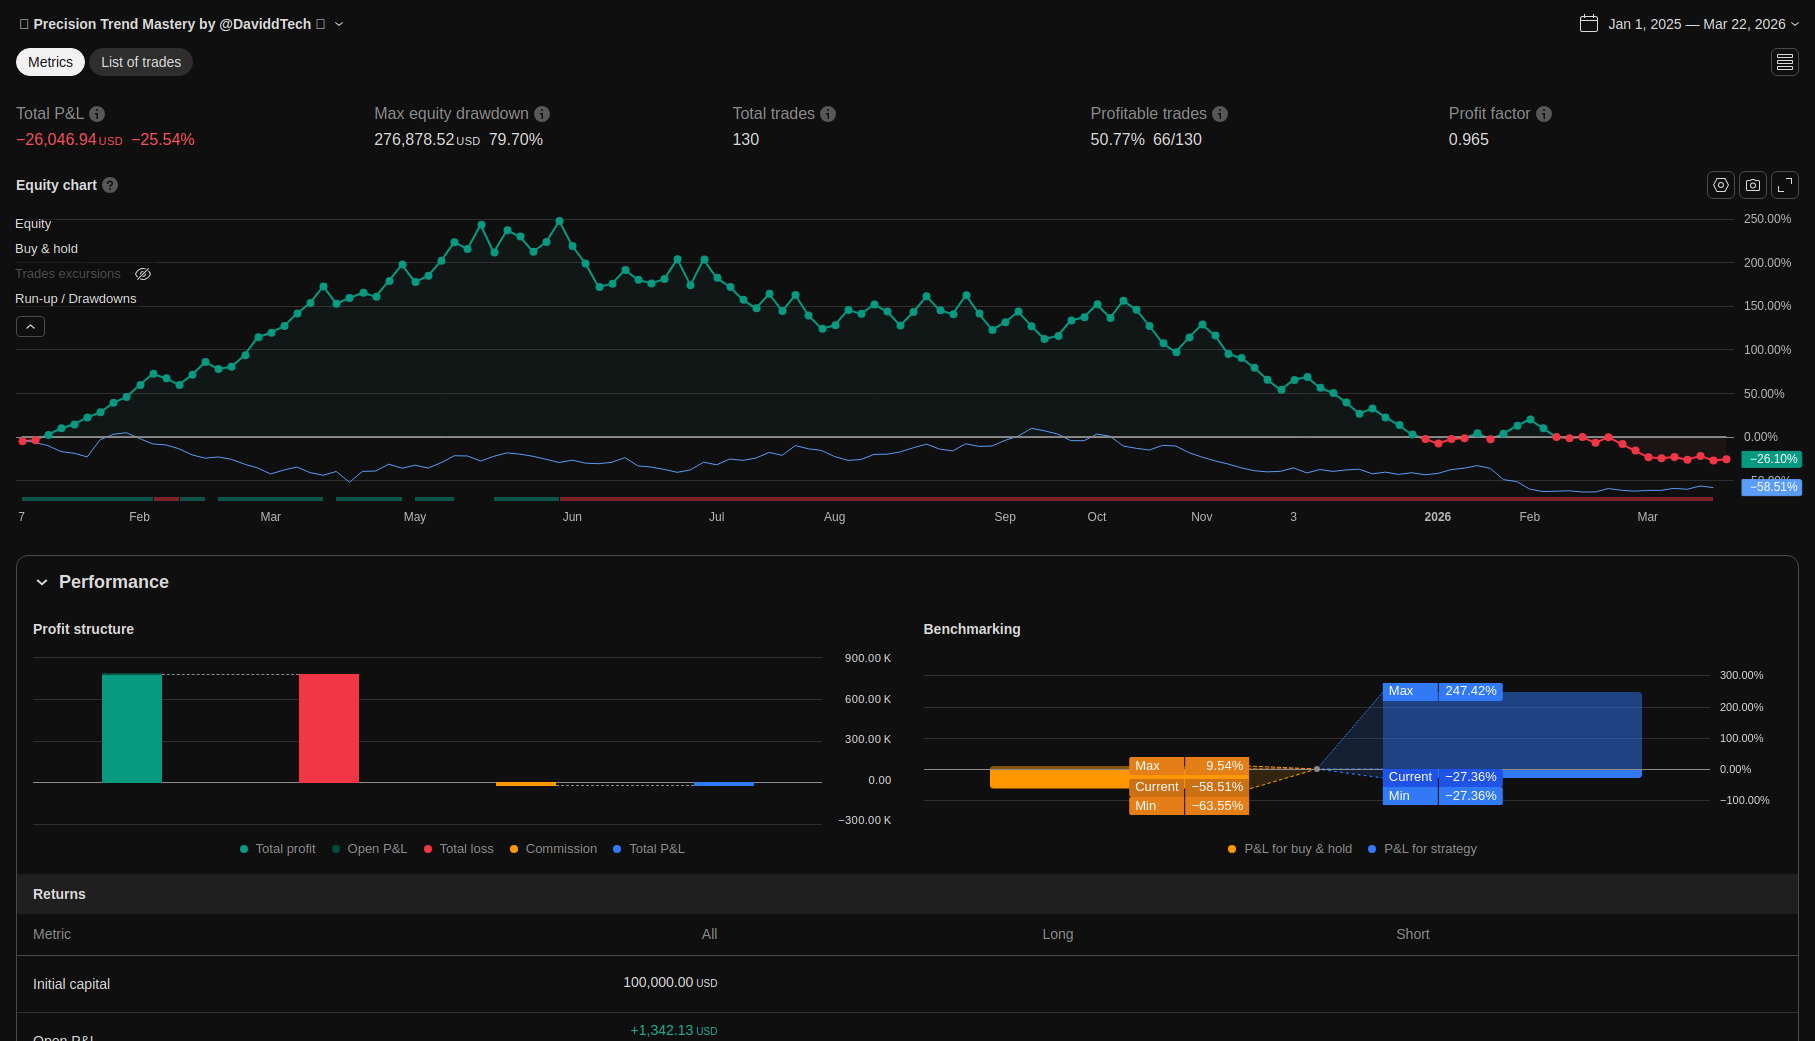Toggle Run-up / Drawdowns series
Screen dimensions: 1815x1041
click(75, 299)
